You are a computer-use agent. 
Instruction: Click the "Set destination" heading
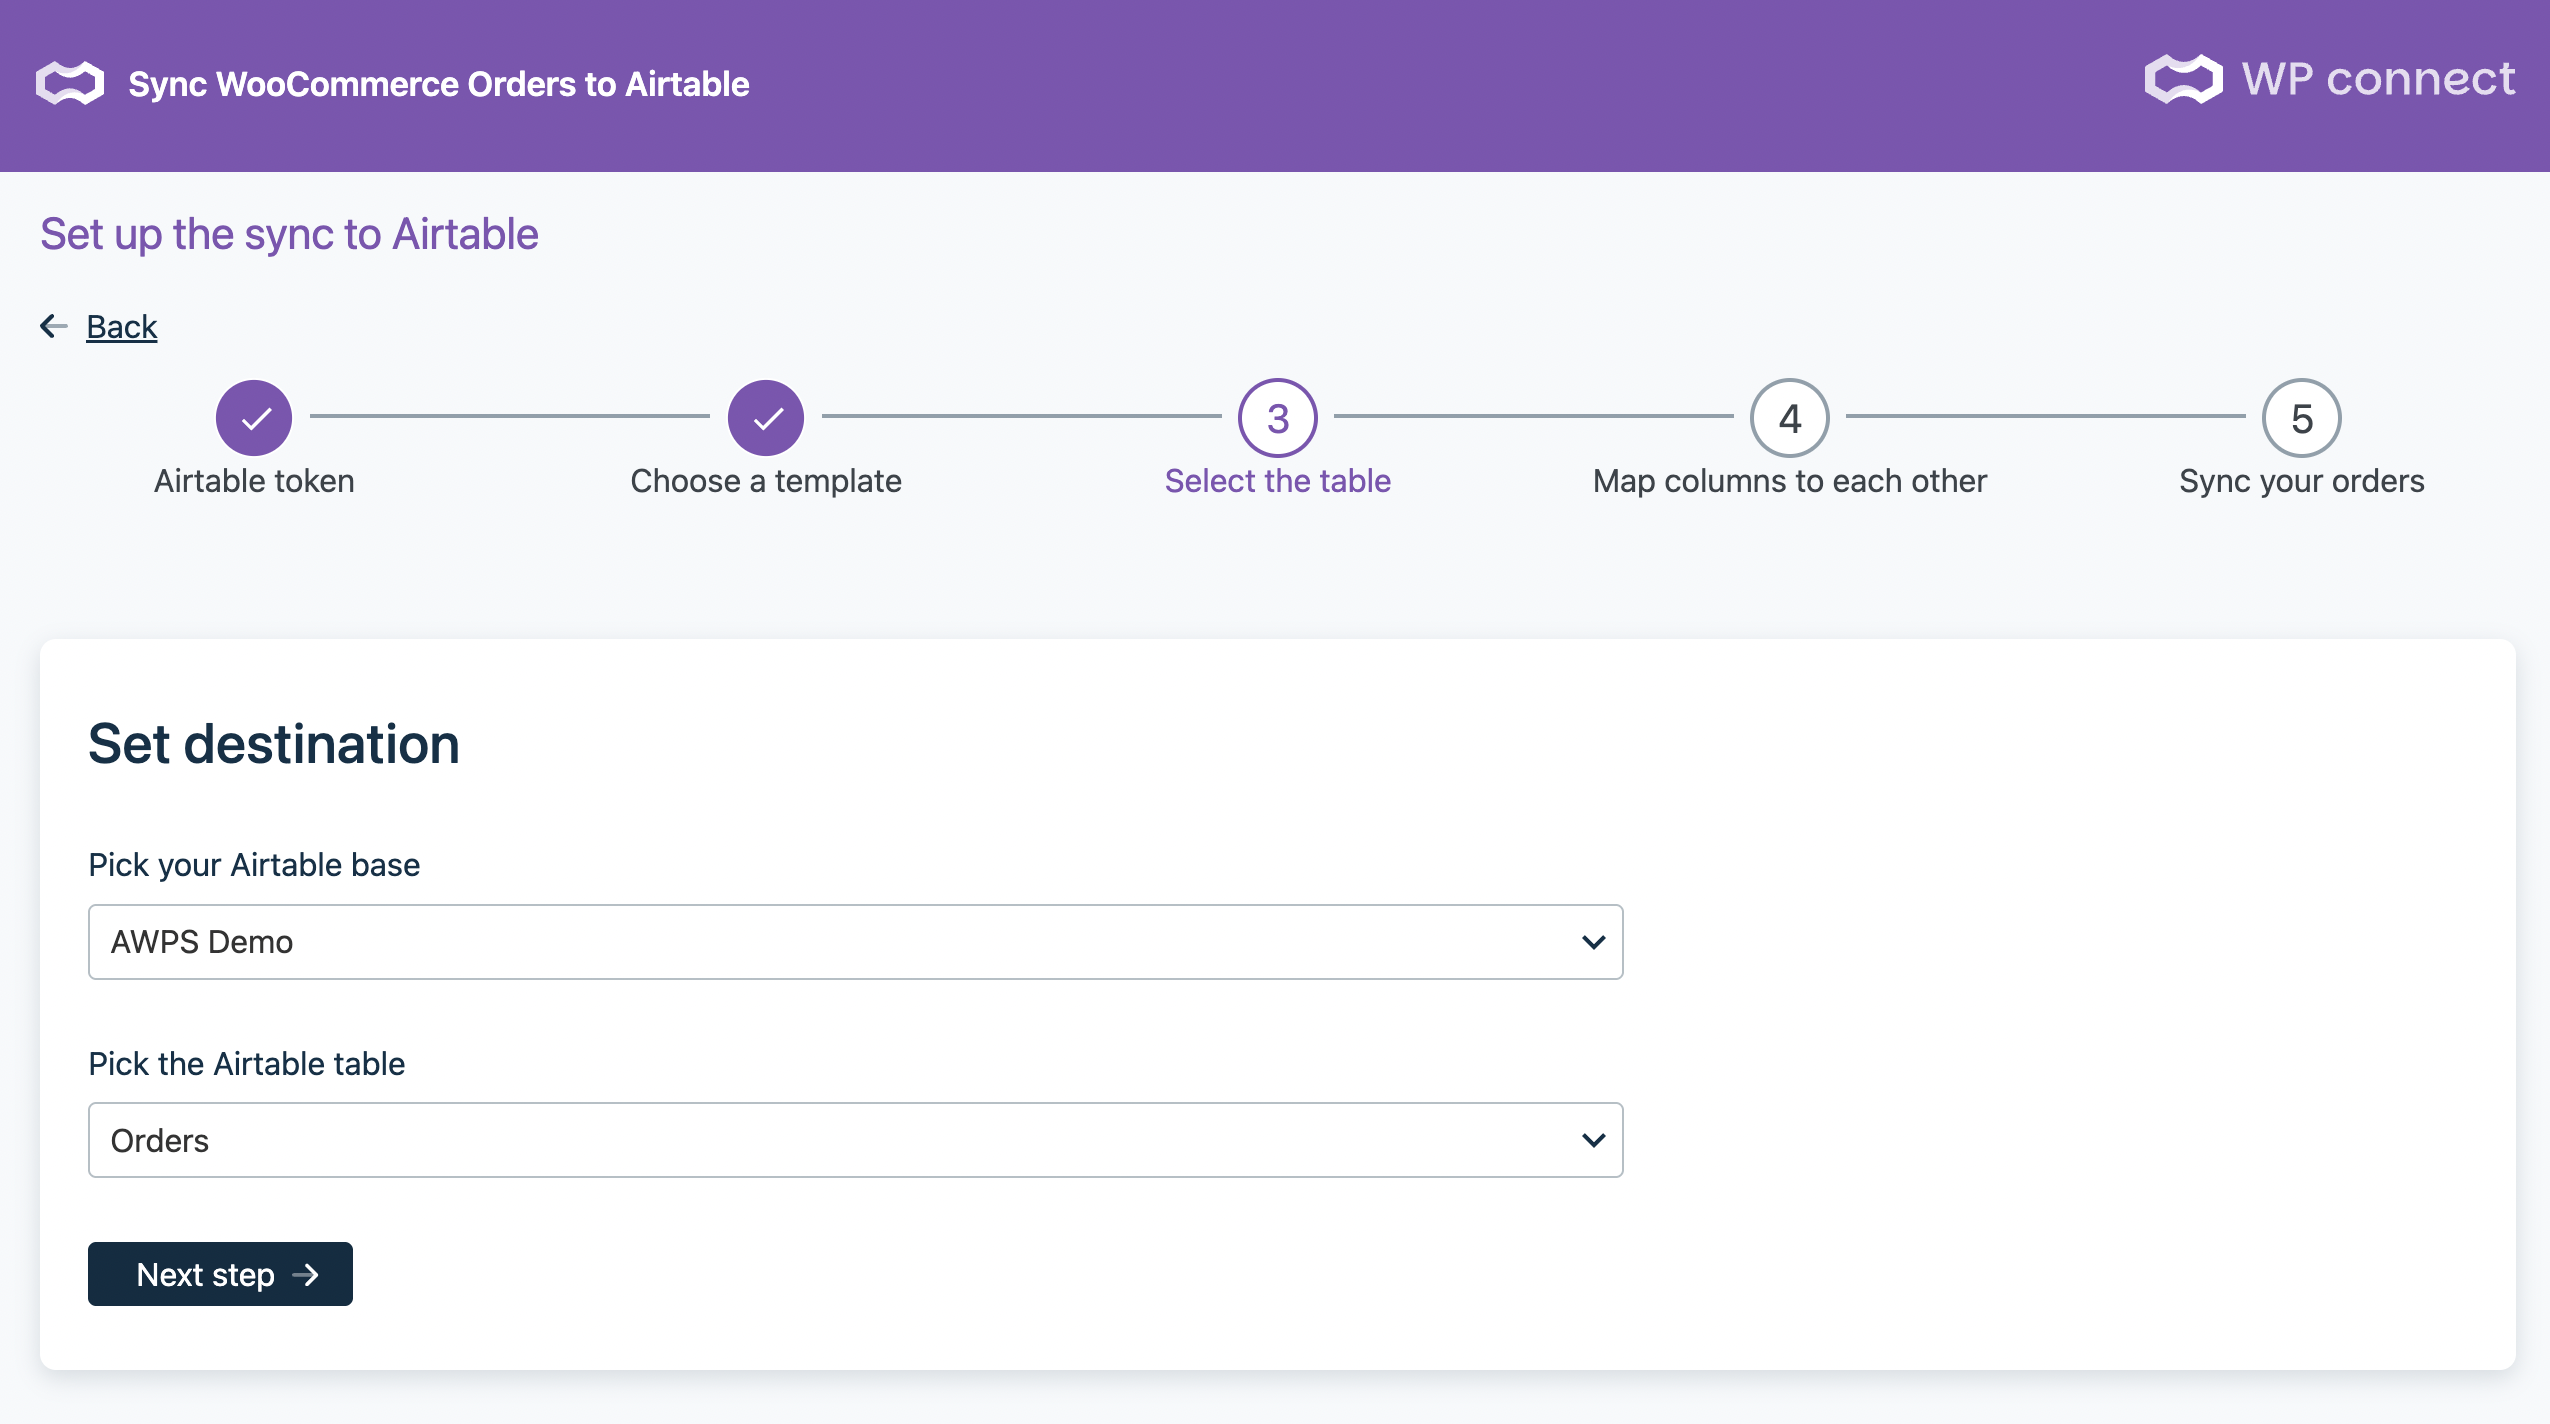274,744
